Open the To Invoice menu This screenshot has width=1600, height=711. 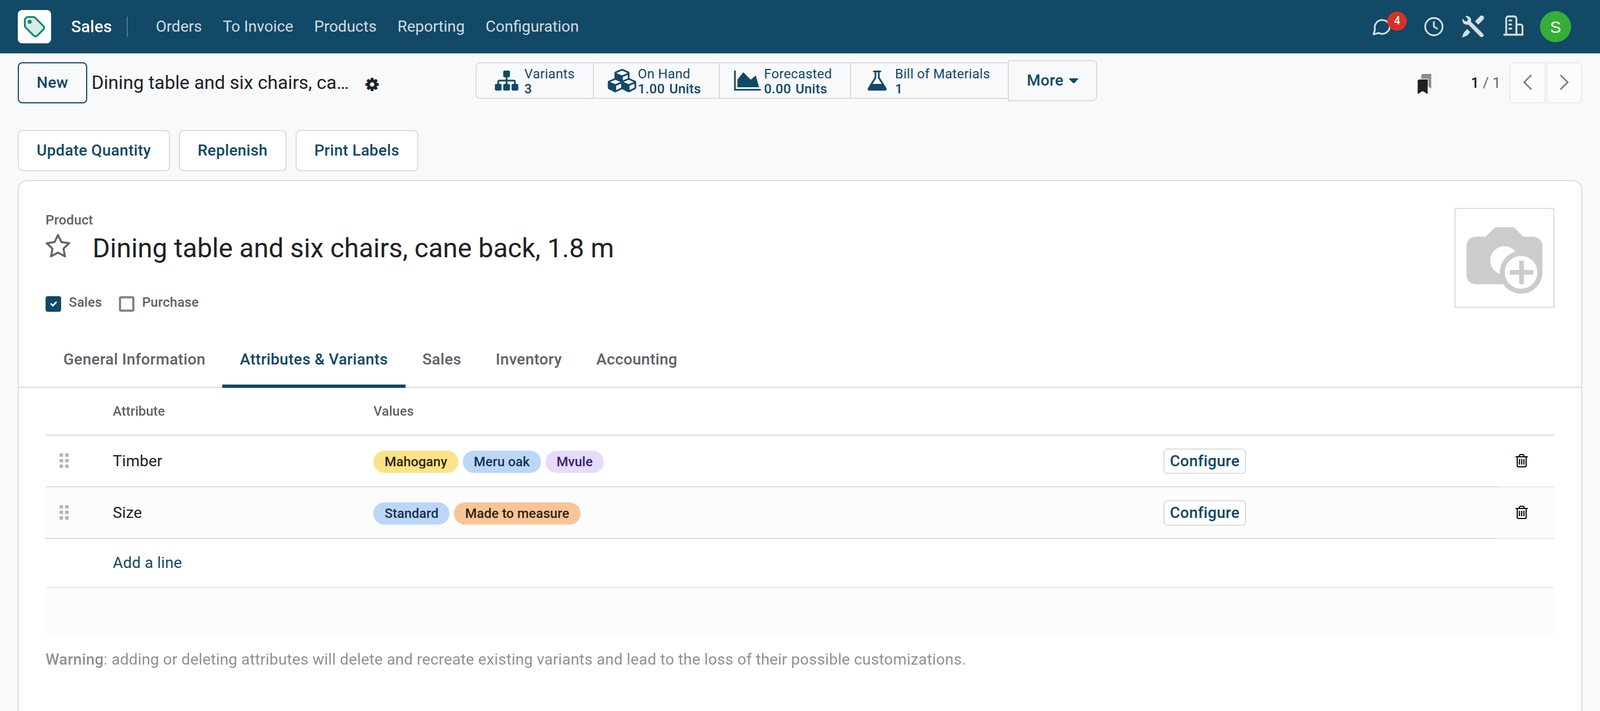(258, 27)
